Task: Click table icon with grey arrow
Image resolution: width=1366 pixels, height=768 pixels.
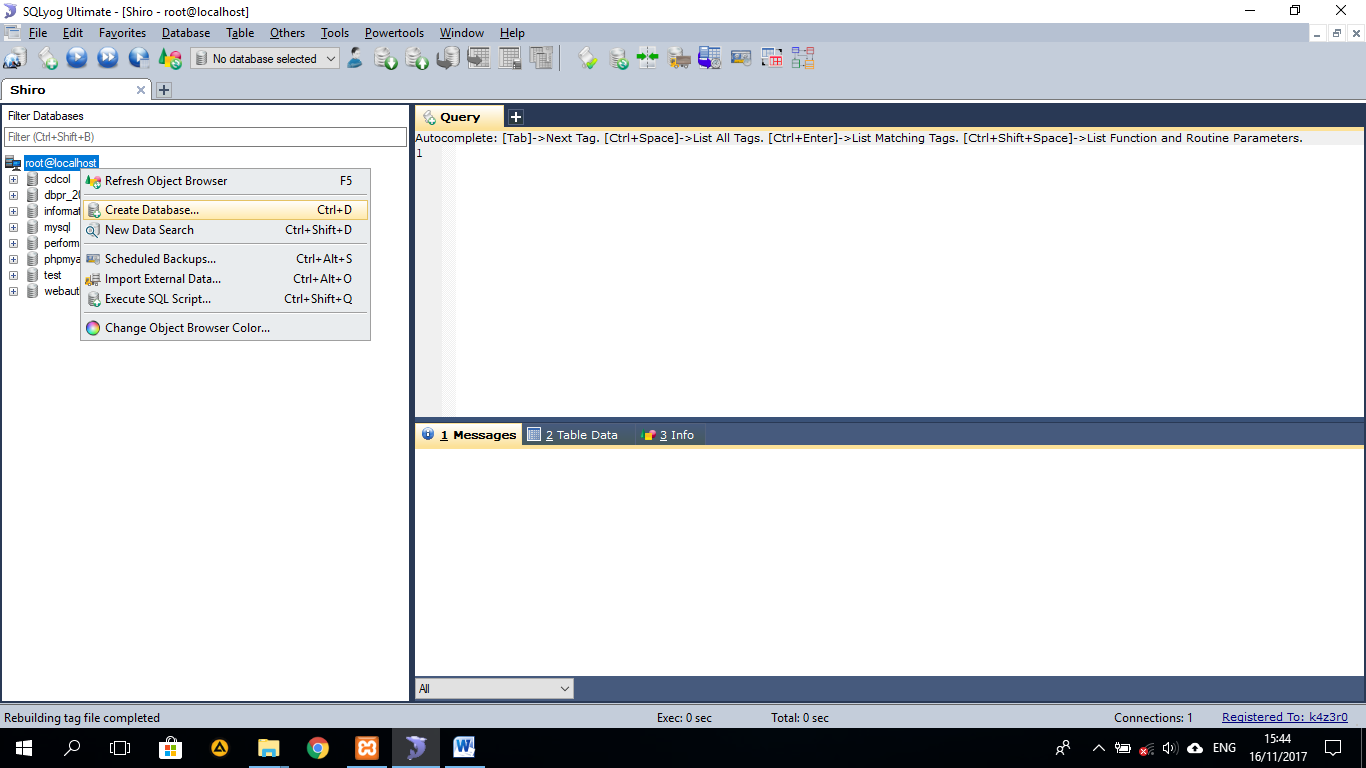Action: [479, 58]
